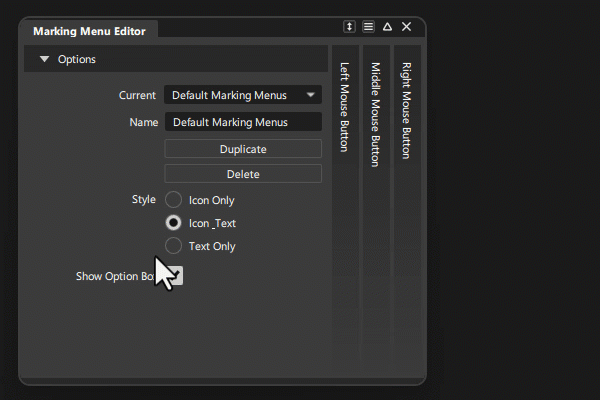Screen dimensions: 600x400
Task: Click the Marking Menu Editor title tab
Action: click(89, 31)
